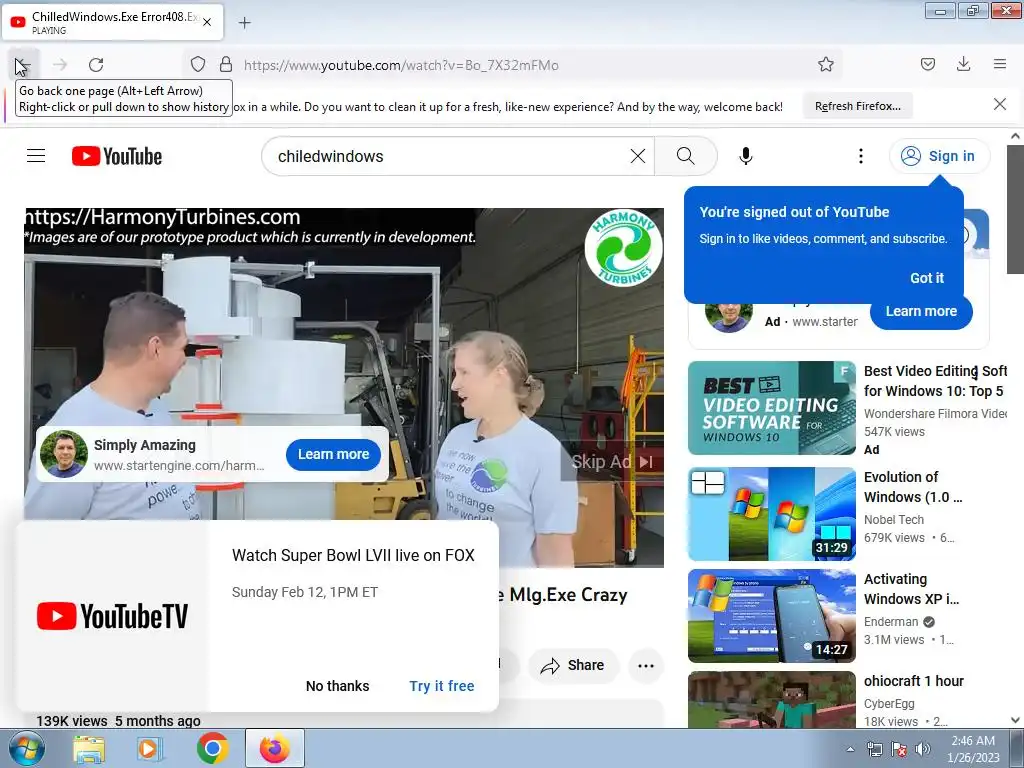
Task: Select the ChilledWindows.Exe Error408 tab
Action: click(x=113, y=22)
